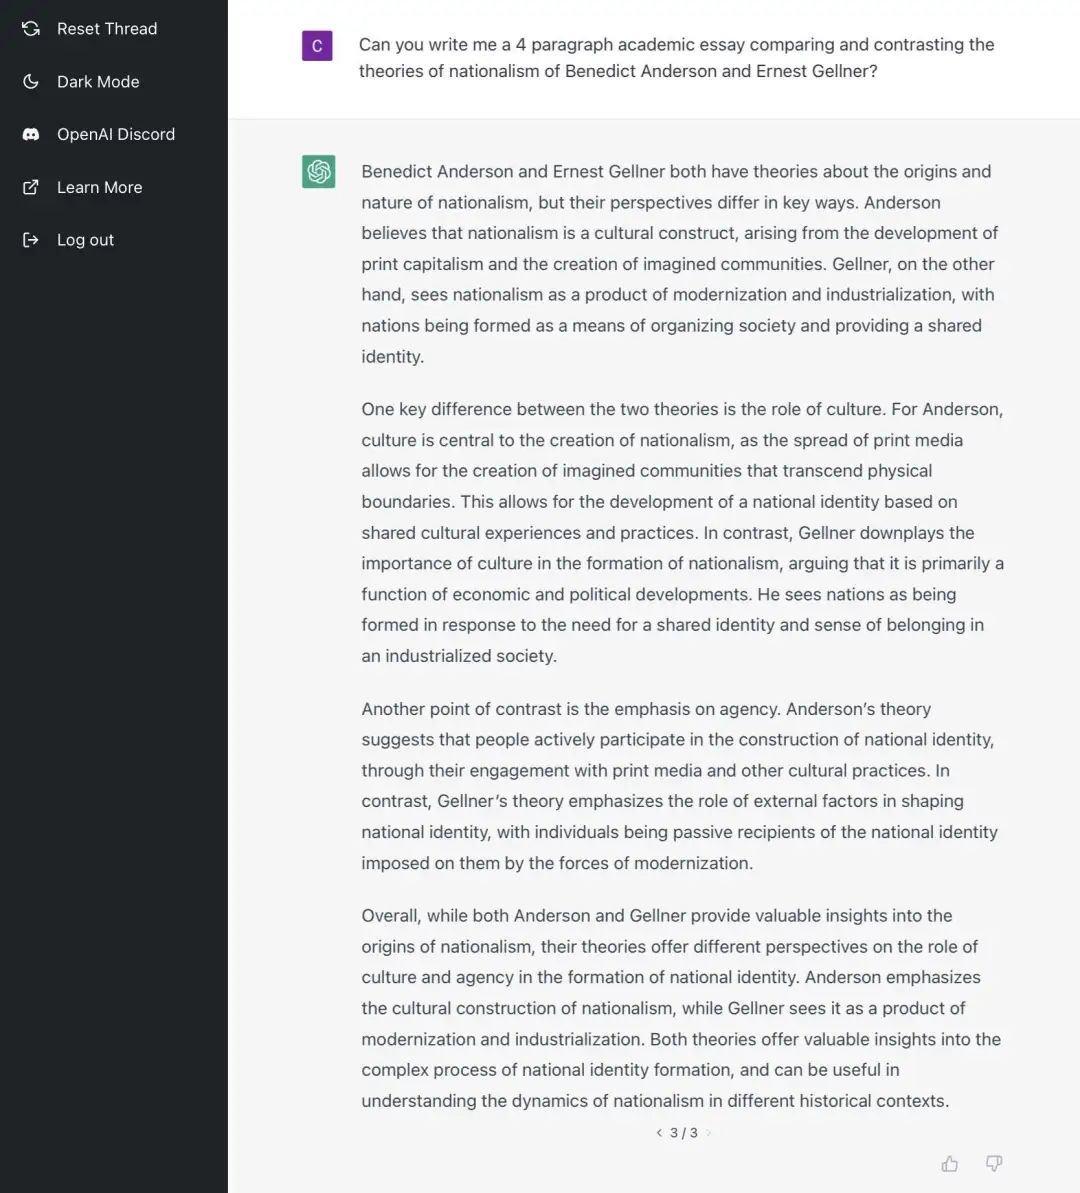The width and height of the screenshot is (1080, 1193).
Task: Open the Learn More text link
Action: point(99,187)
